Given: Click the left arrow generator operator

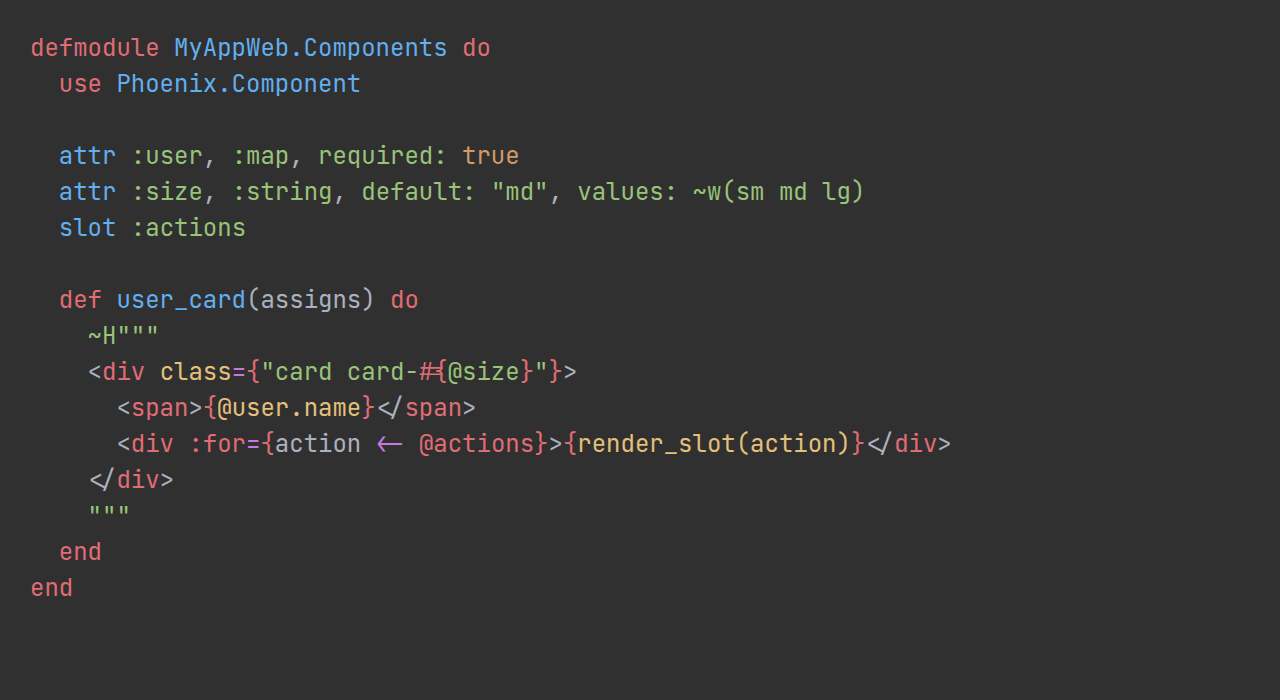Looking at the screenshot, I should [390, 444].
